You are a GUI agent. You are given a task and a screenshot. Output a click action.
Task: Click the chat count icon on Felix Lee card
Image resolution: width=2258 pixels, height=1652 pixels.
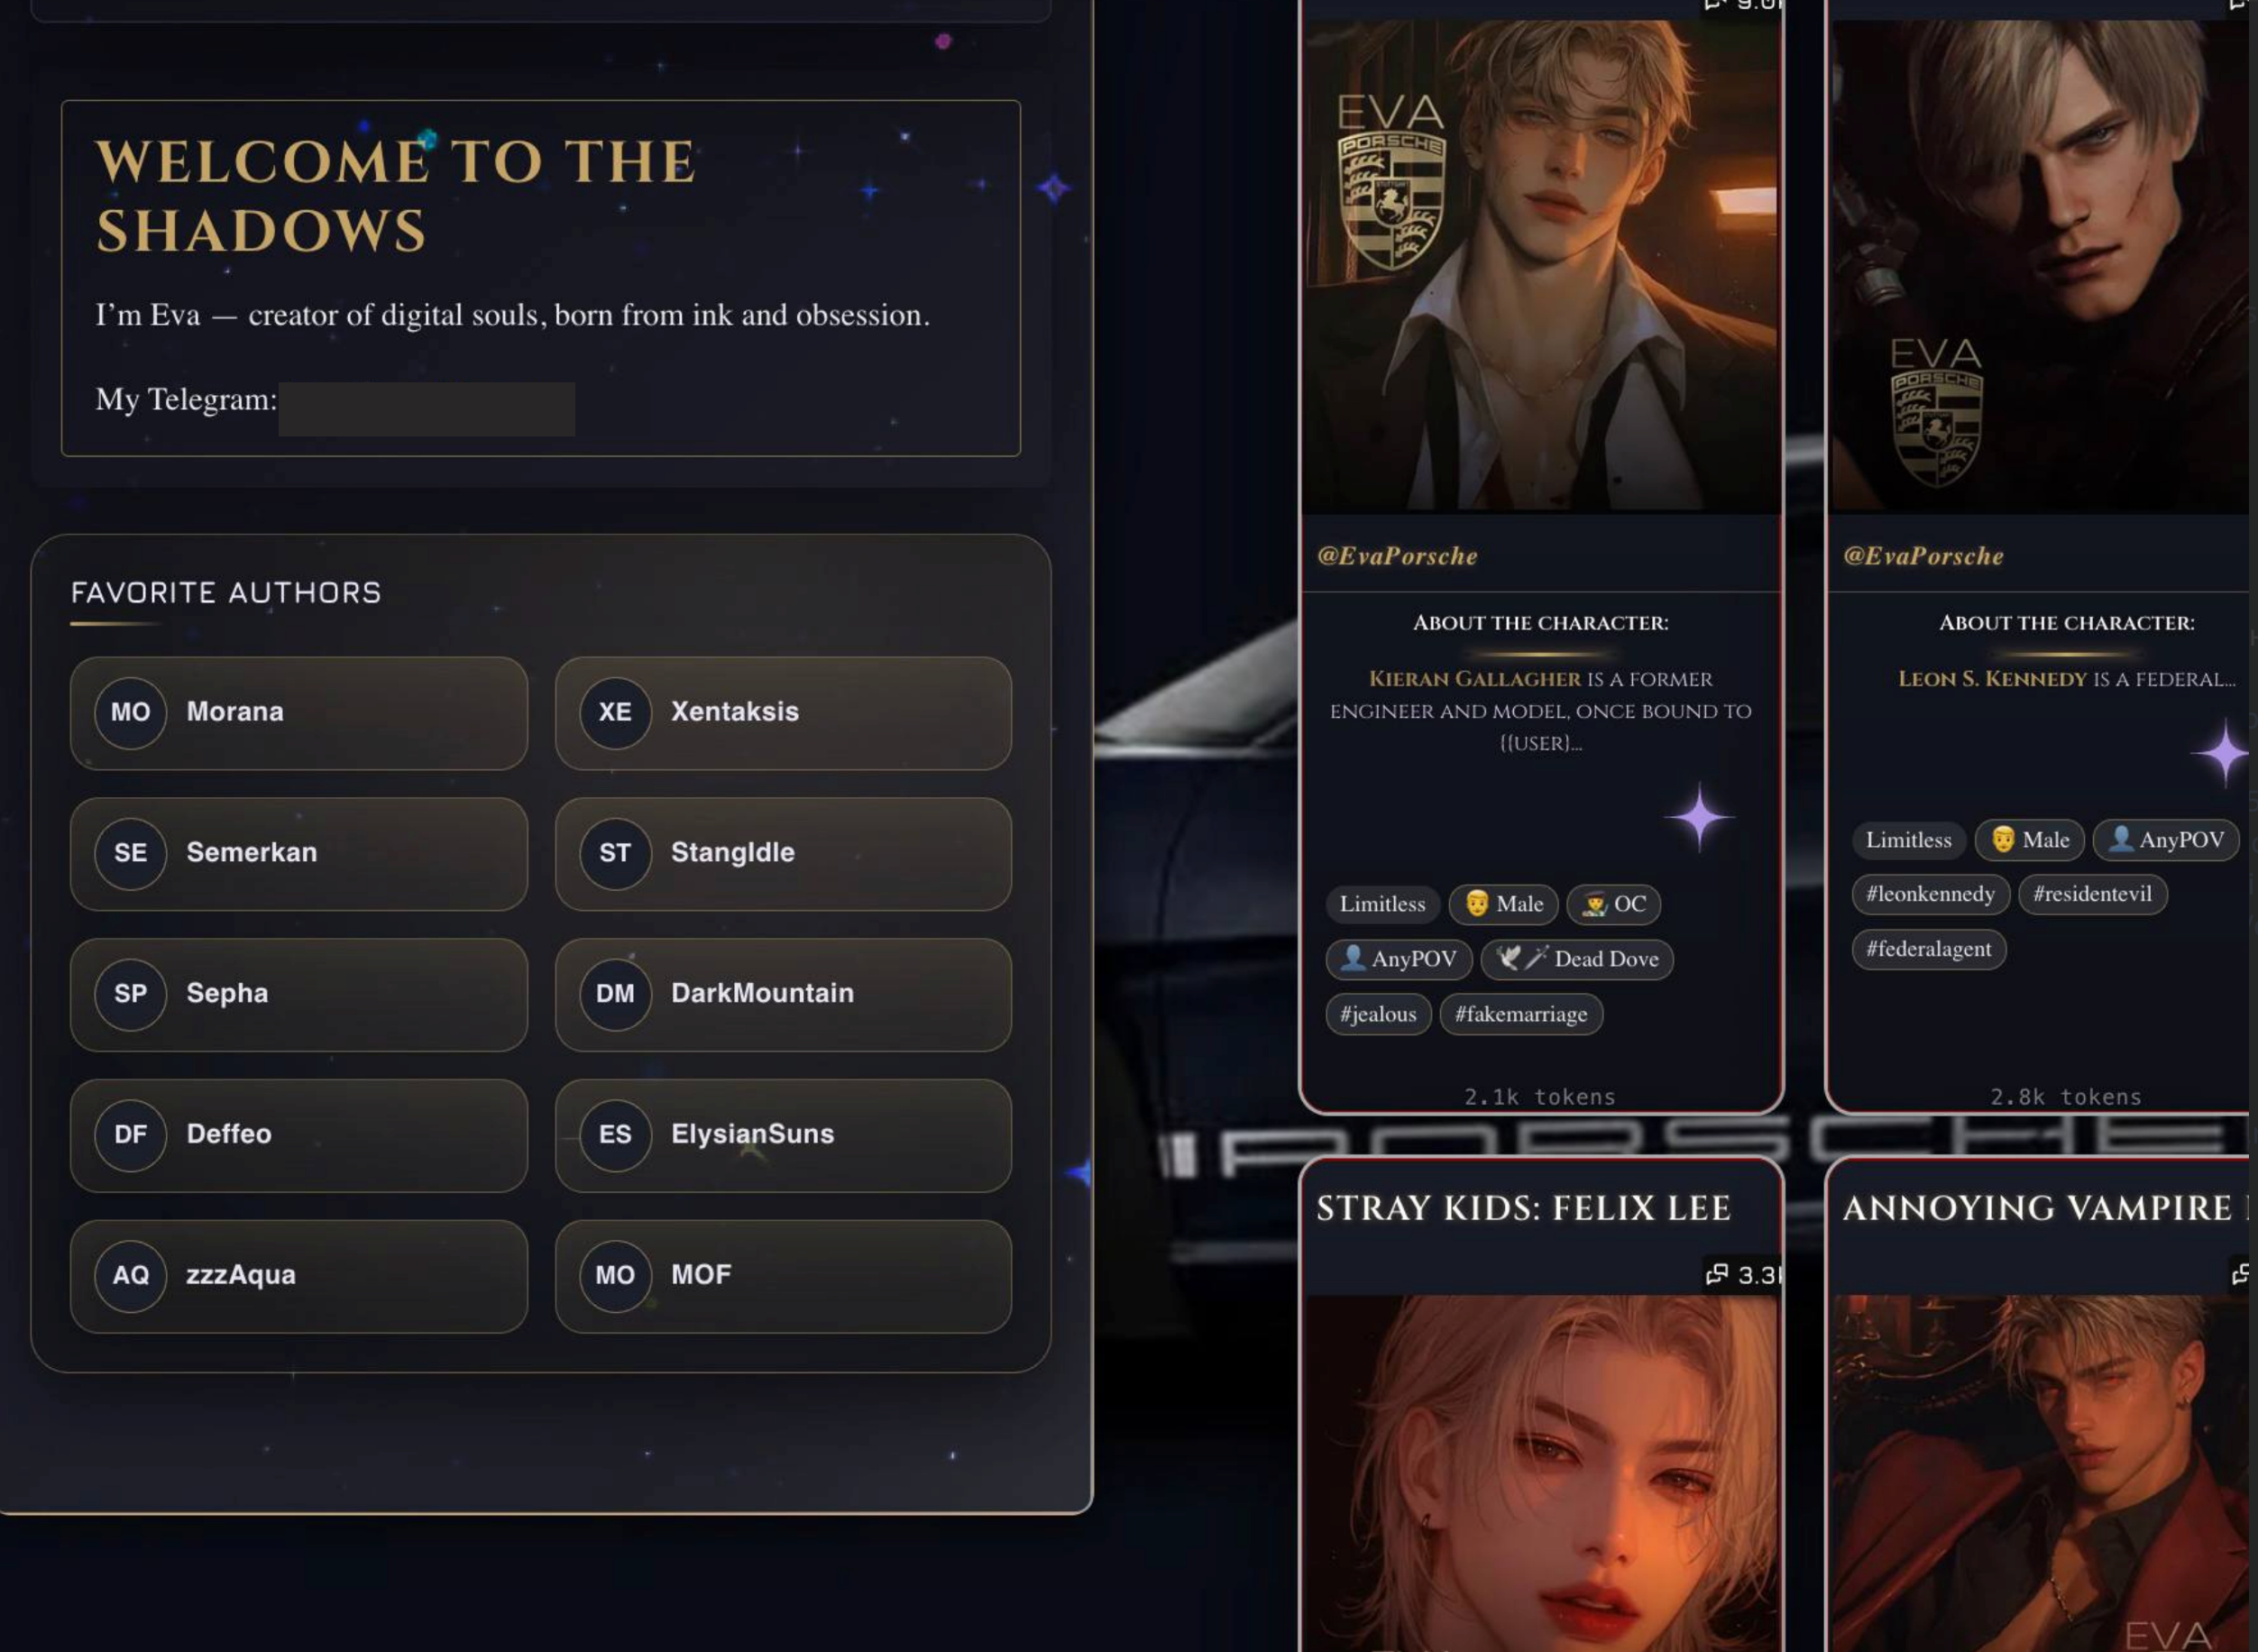pyautogui.click(x=1717, y=1274)
